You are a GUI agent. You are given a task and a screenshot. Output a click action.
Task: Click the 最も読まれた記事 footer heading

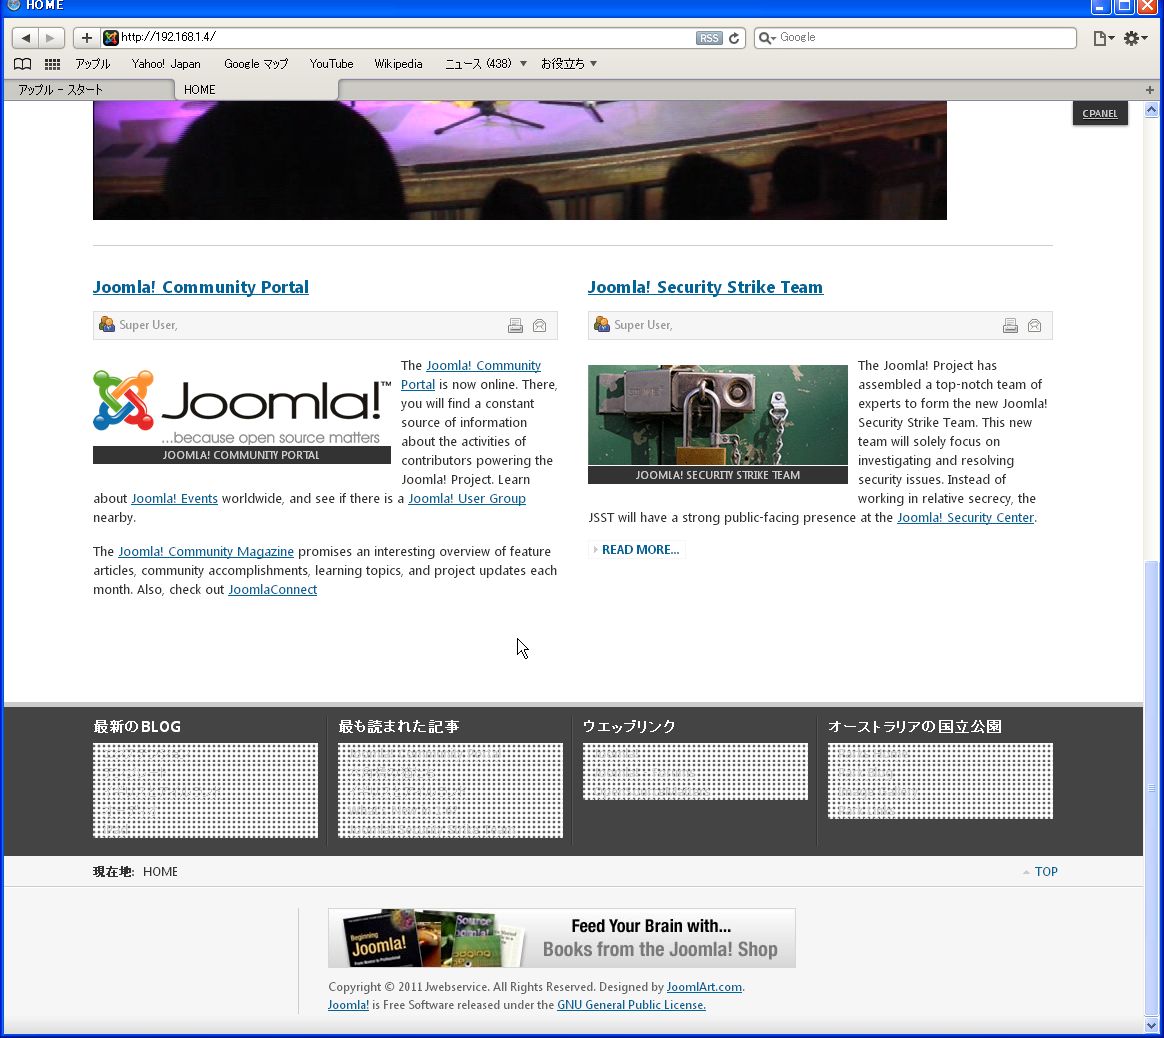[x=399, y=727]
